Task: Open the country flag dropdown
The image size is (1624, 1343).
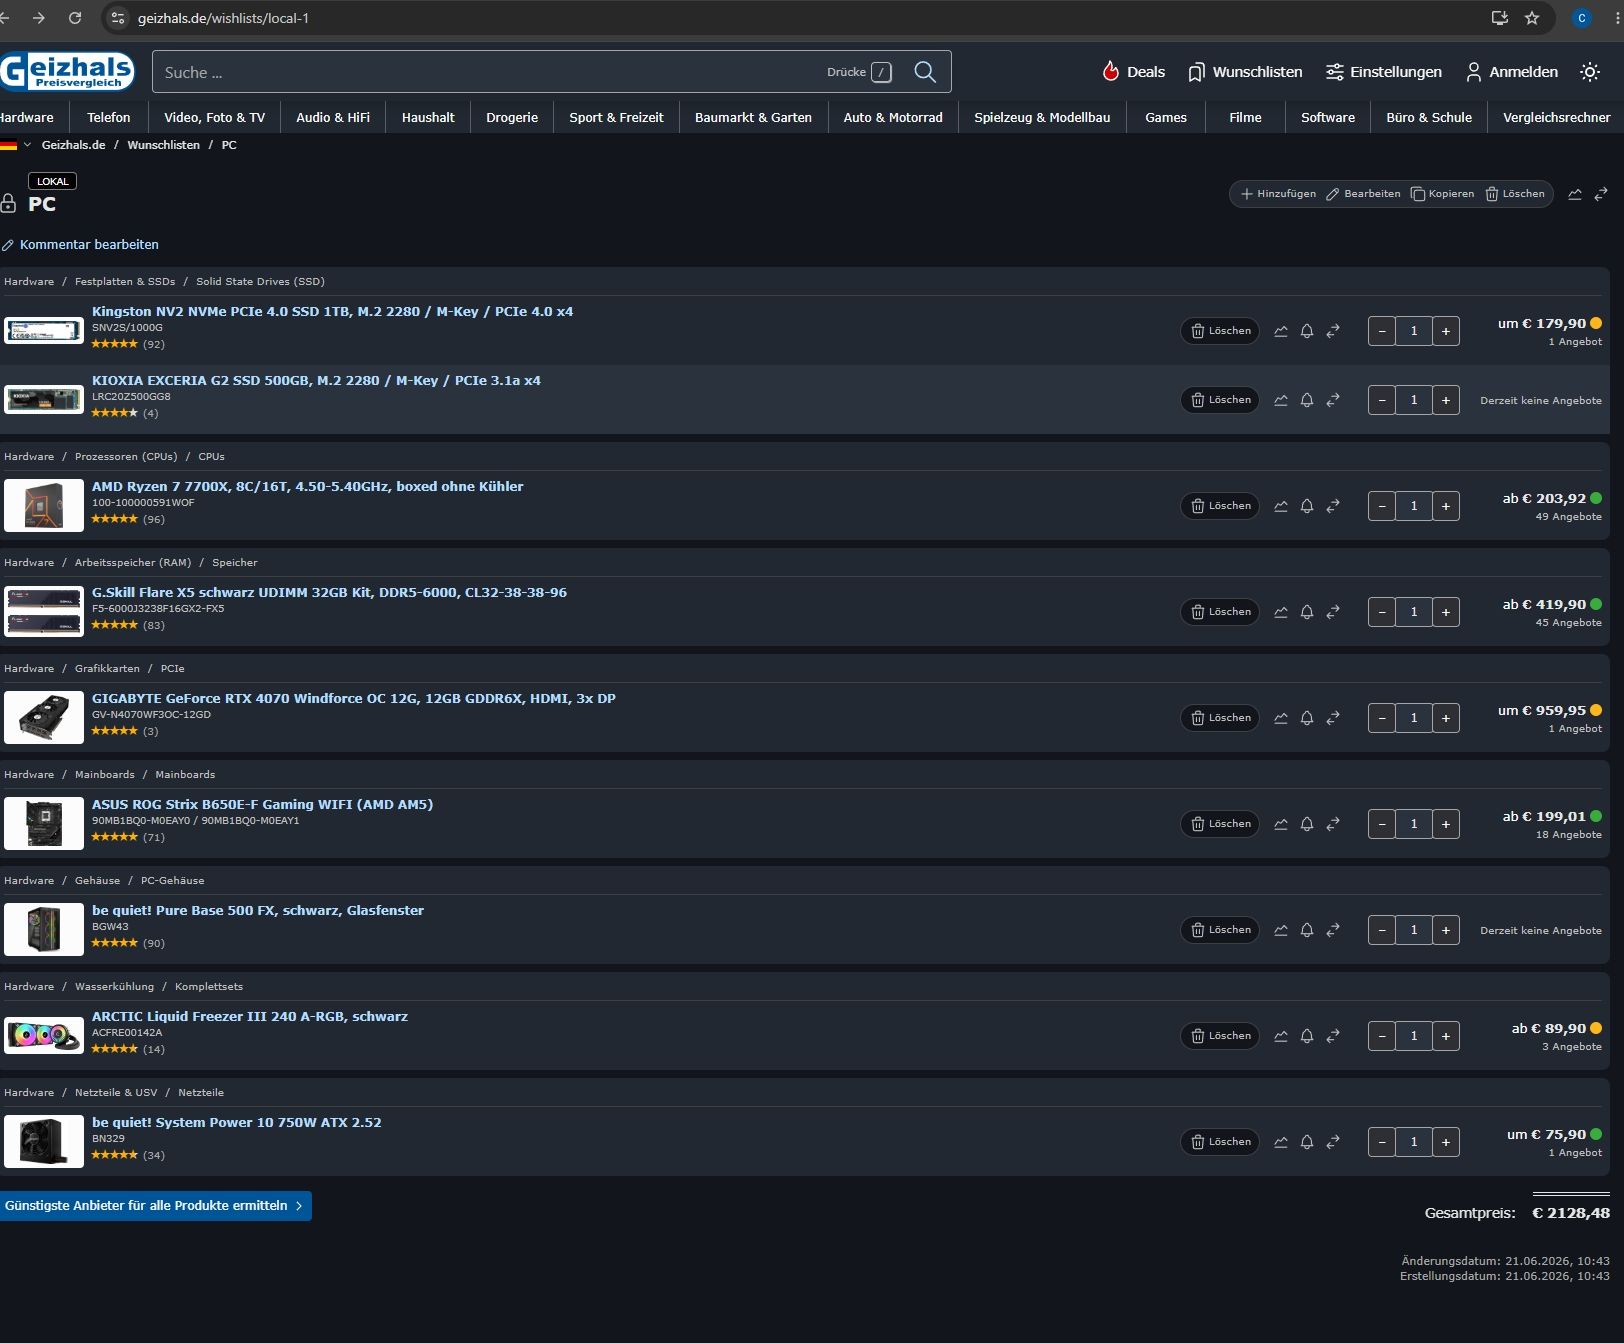Action: pos(15,145)
